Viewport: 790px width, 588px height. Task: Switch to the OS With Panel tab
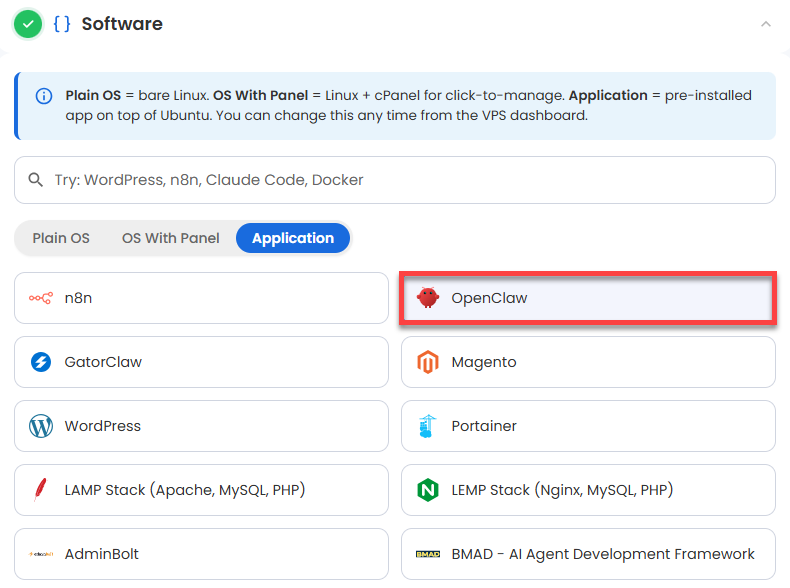click(171, 238)
